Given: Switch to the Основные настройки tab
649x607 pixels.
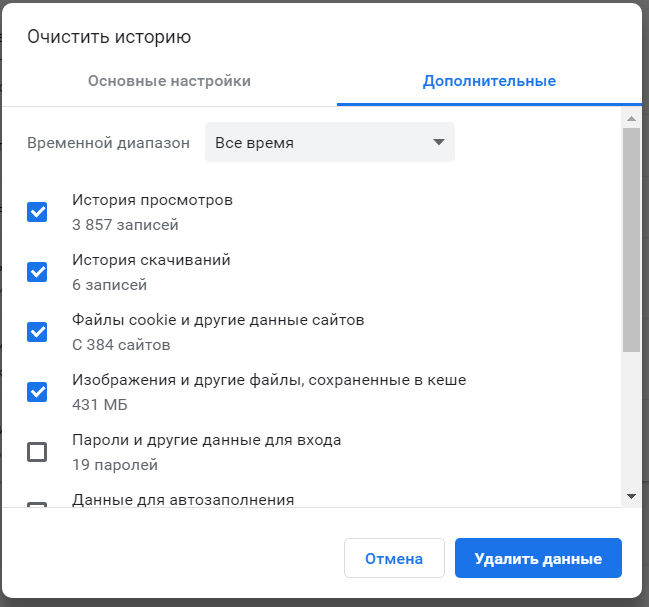Looking at the screenshot, I should (169, 81).
